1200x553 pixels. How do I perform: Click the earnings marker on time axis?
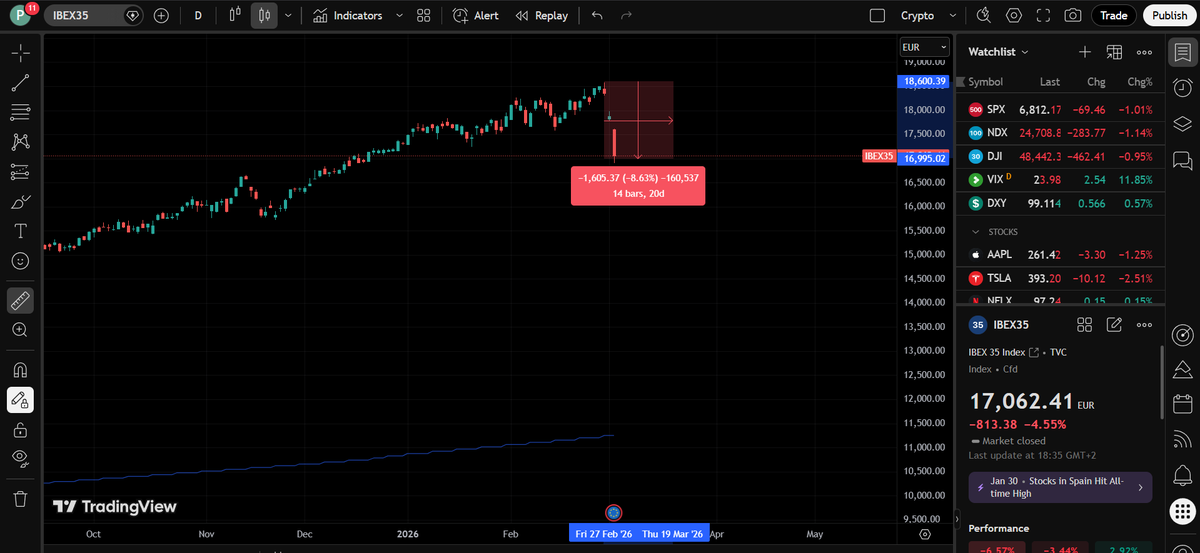point(614,512)
